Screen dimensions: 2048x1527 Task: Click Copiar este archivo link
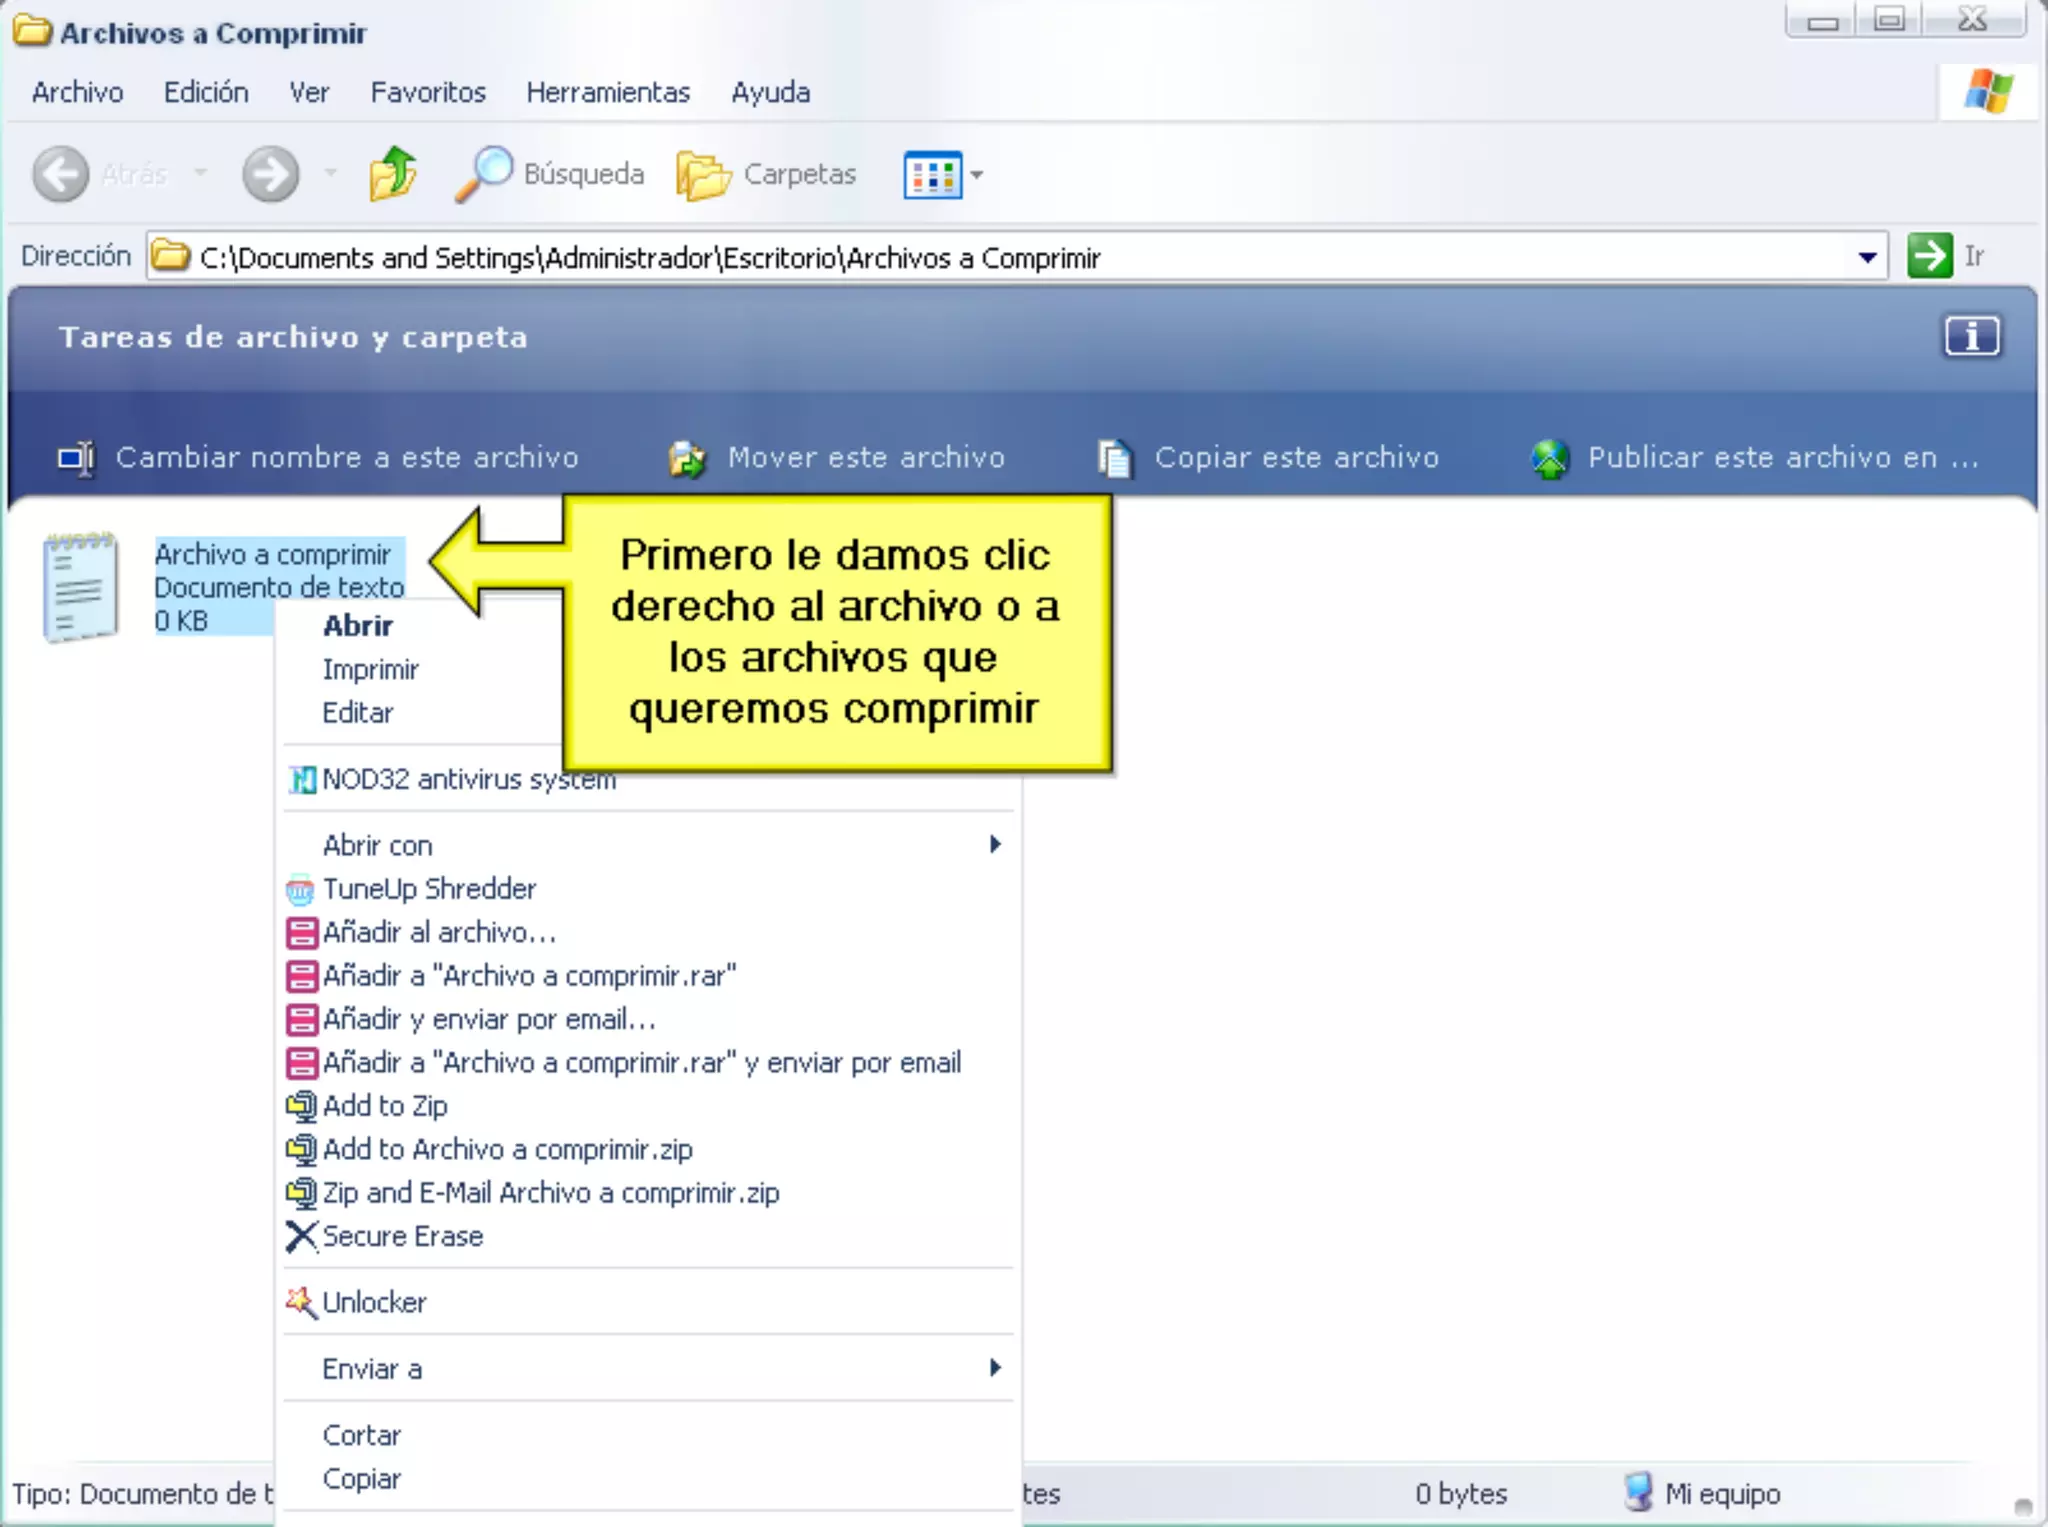[1296, 458]
